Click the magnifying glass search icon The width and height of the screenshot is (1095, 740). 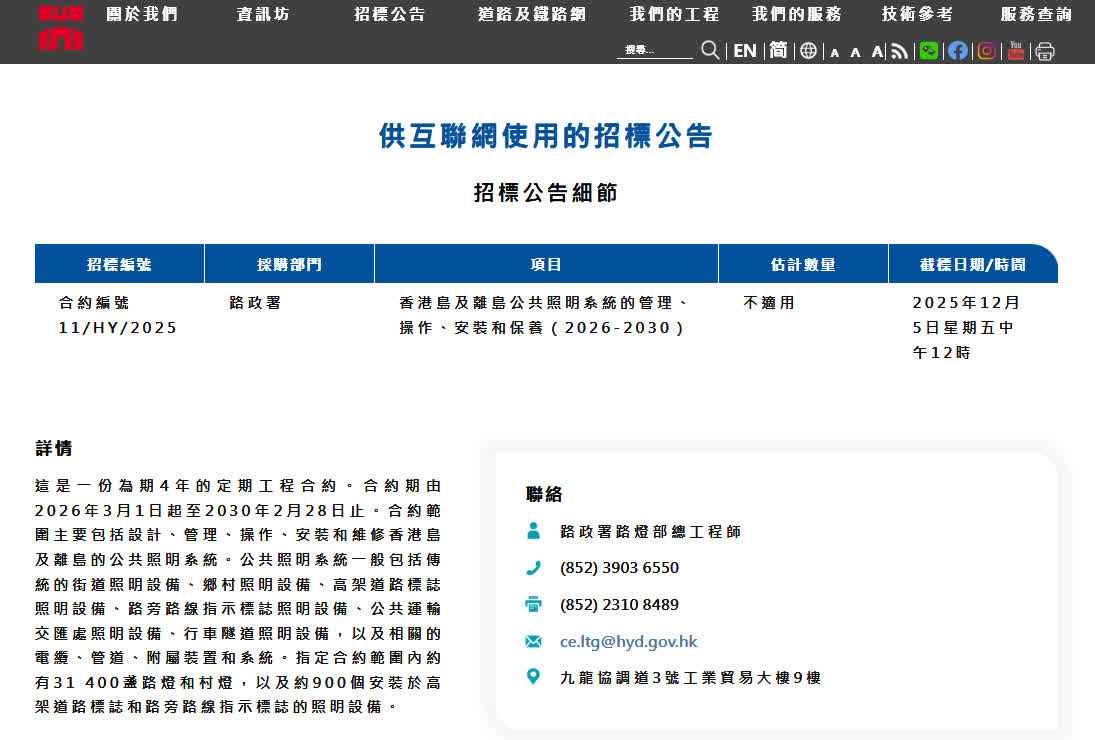(710, 50)
